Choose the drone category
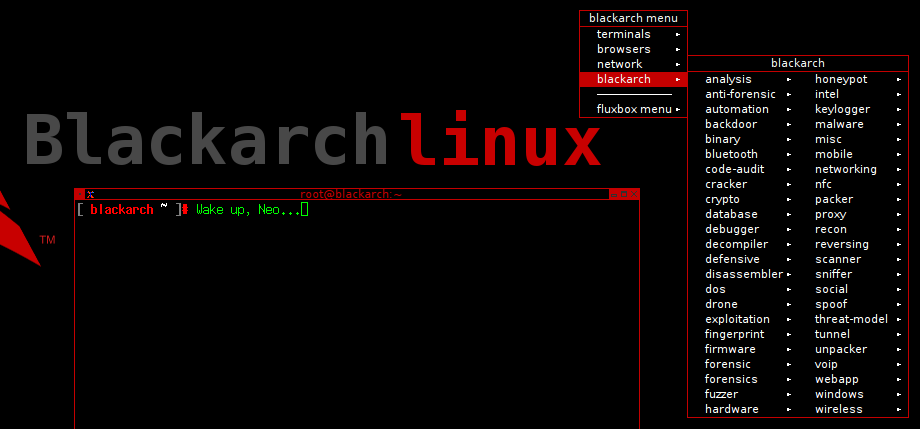 (x=743, y=304)
